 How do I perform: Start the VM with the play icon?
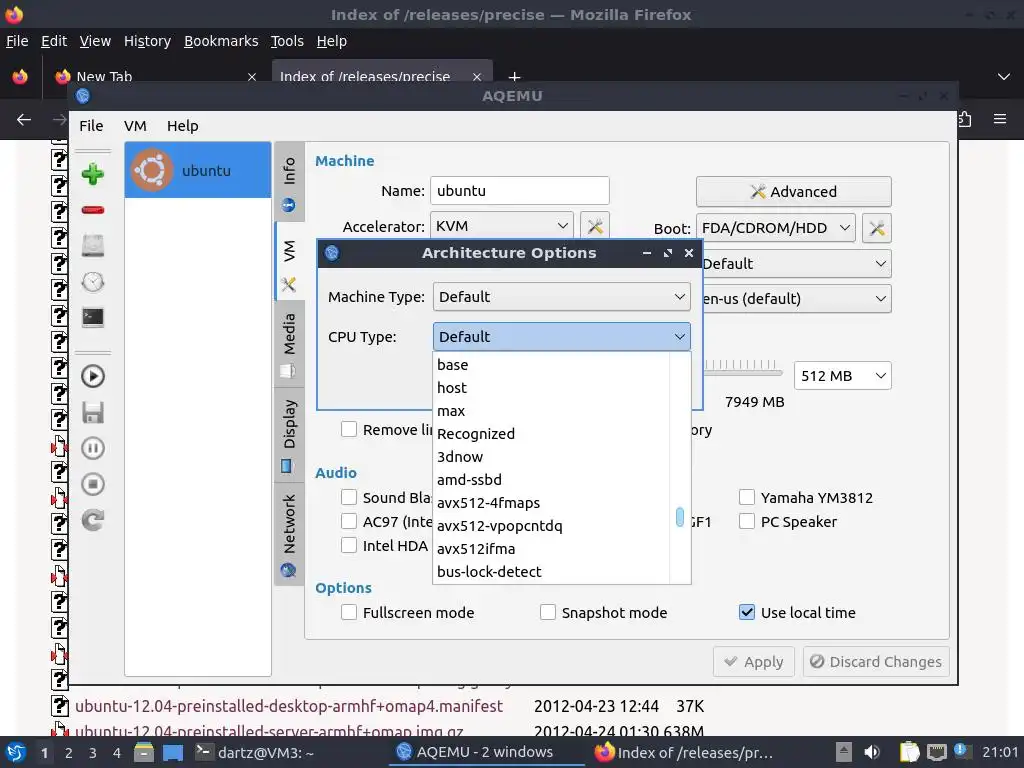[x=93, y=376]
